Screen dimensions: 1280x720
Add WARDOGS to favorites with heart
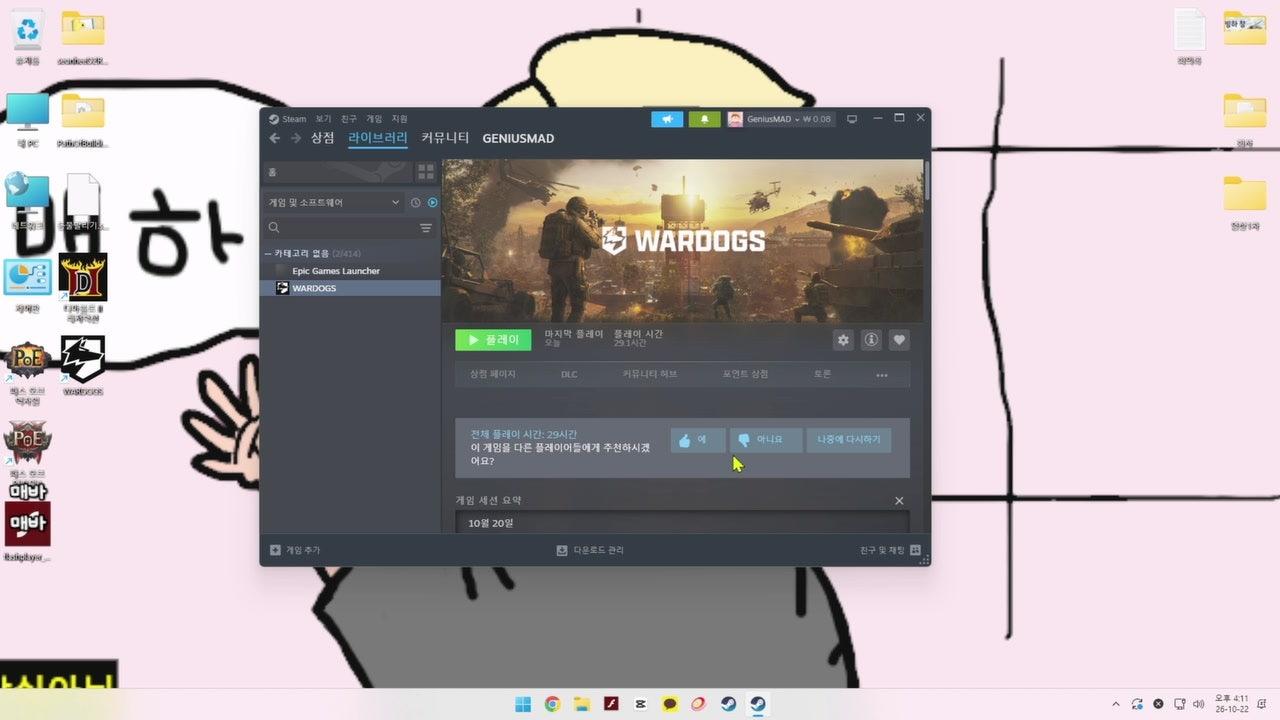coord(899,340)
